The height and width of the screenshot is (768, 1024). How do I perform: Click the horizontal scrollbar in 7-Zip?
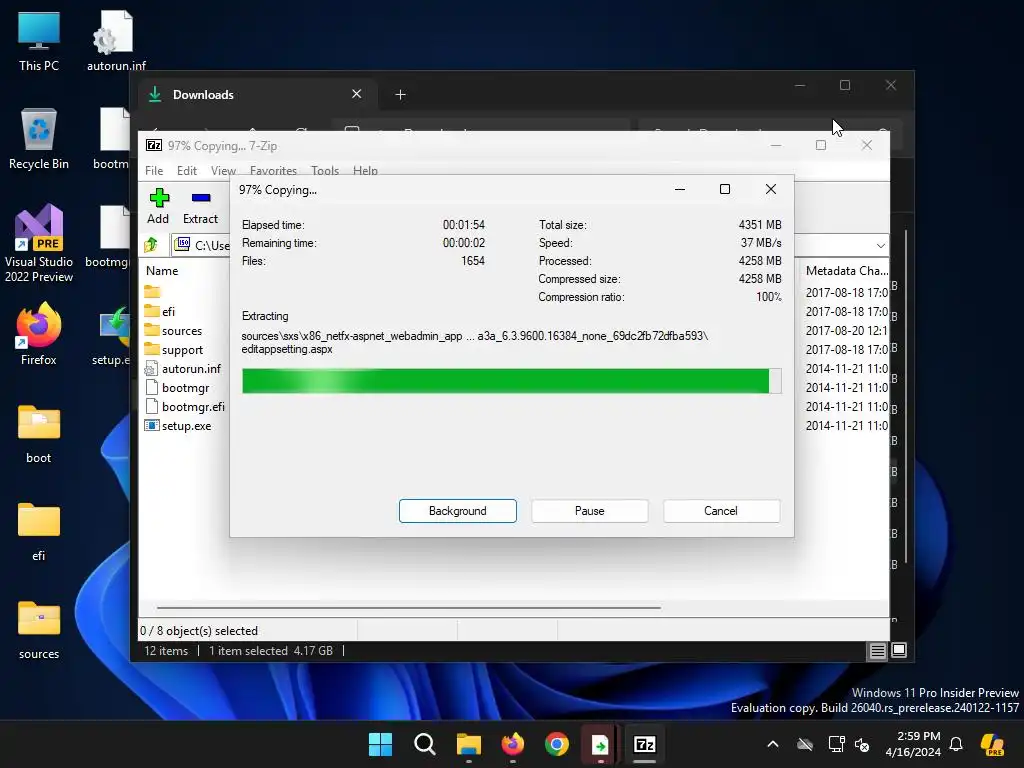(x=409, y=607)
